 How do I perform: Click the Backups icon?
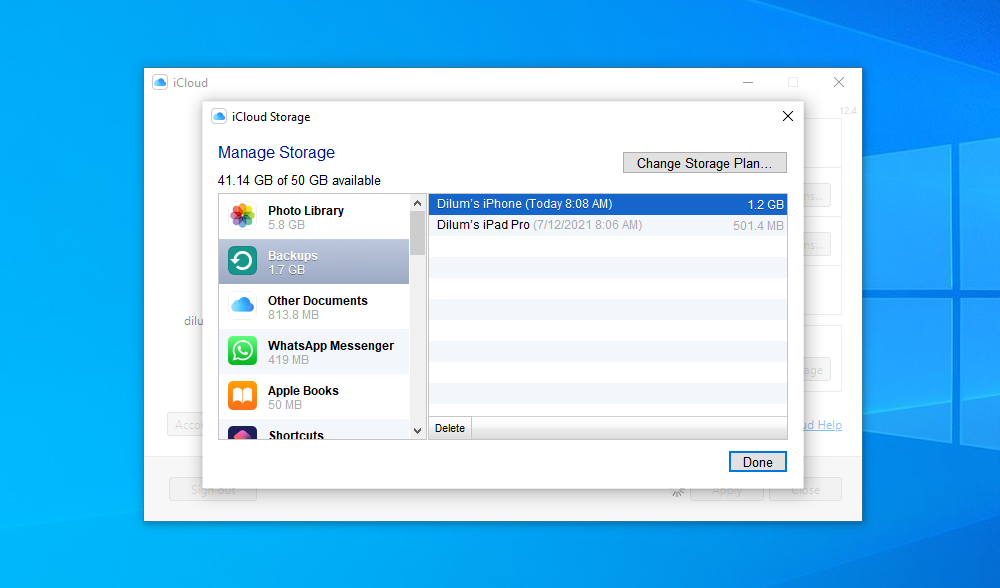point(242,261)
